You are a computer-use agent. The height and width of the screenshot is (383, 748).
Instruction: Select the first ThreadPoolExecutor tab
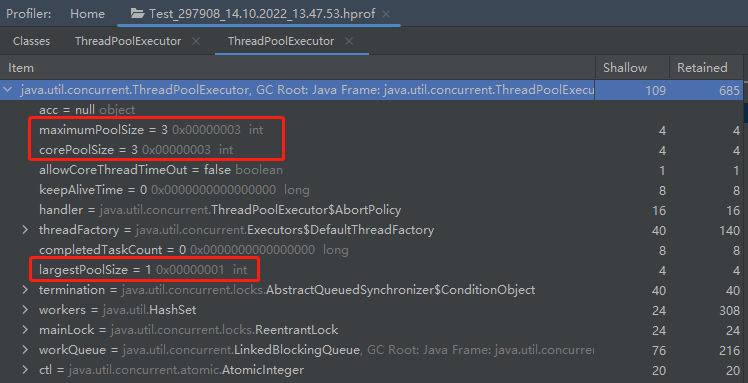coord(128,41)
